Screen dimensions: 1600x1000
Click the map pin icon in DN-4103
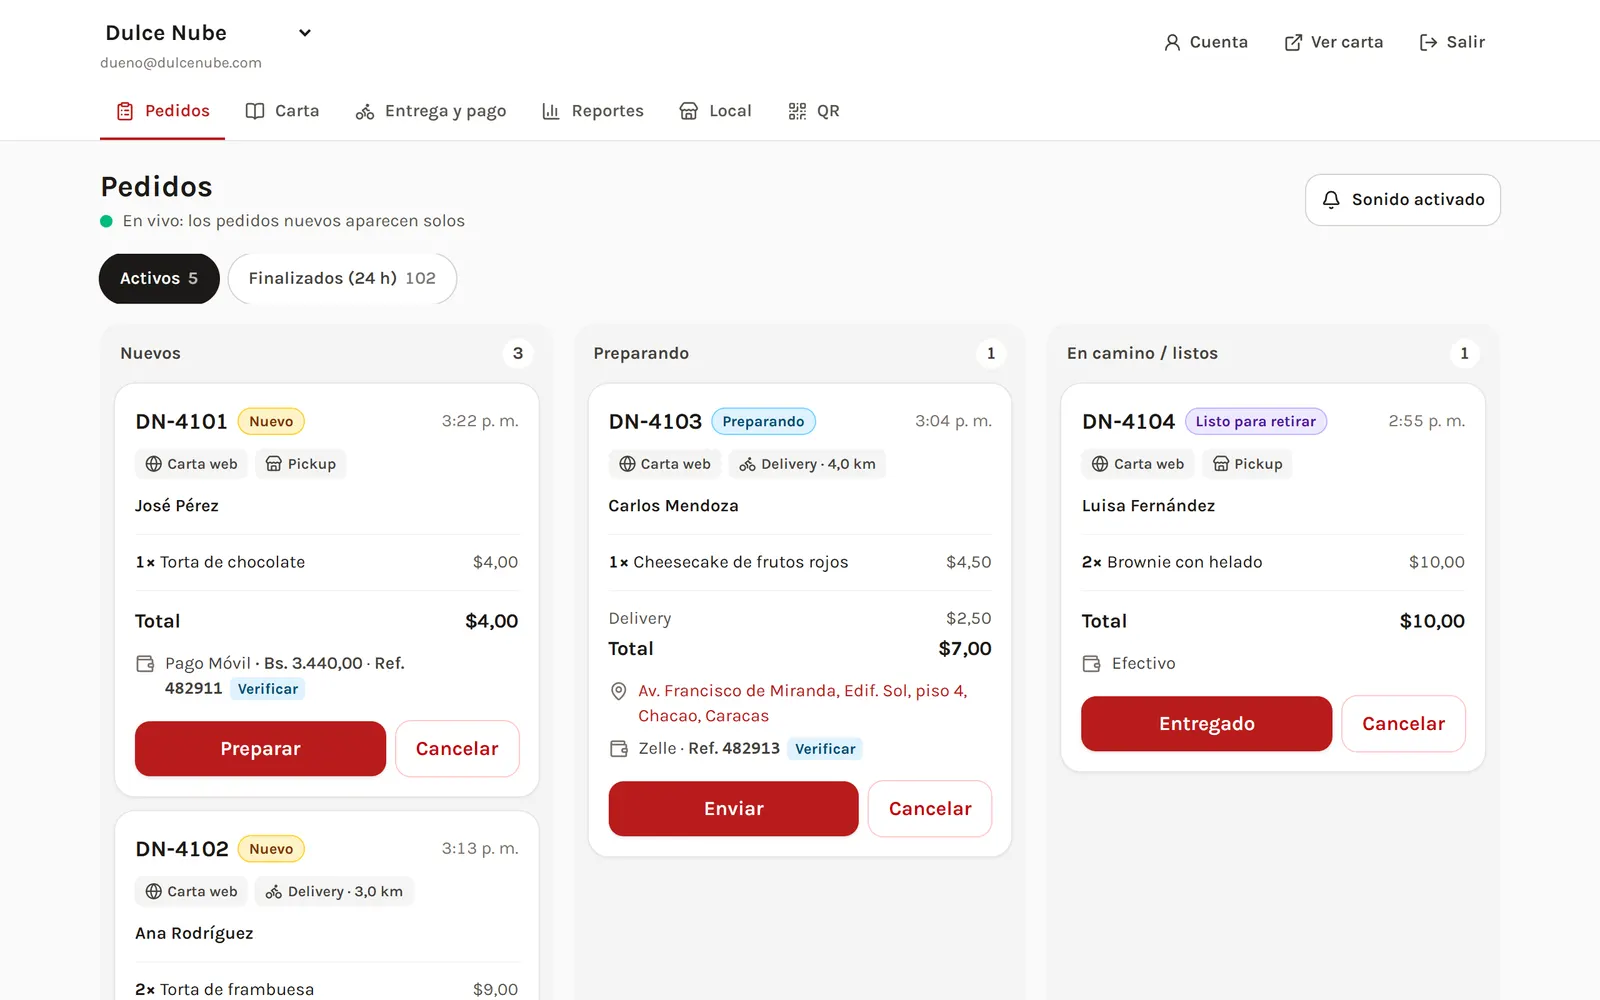619,691
